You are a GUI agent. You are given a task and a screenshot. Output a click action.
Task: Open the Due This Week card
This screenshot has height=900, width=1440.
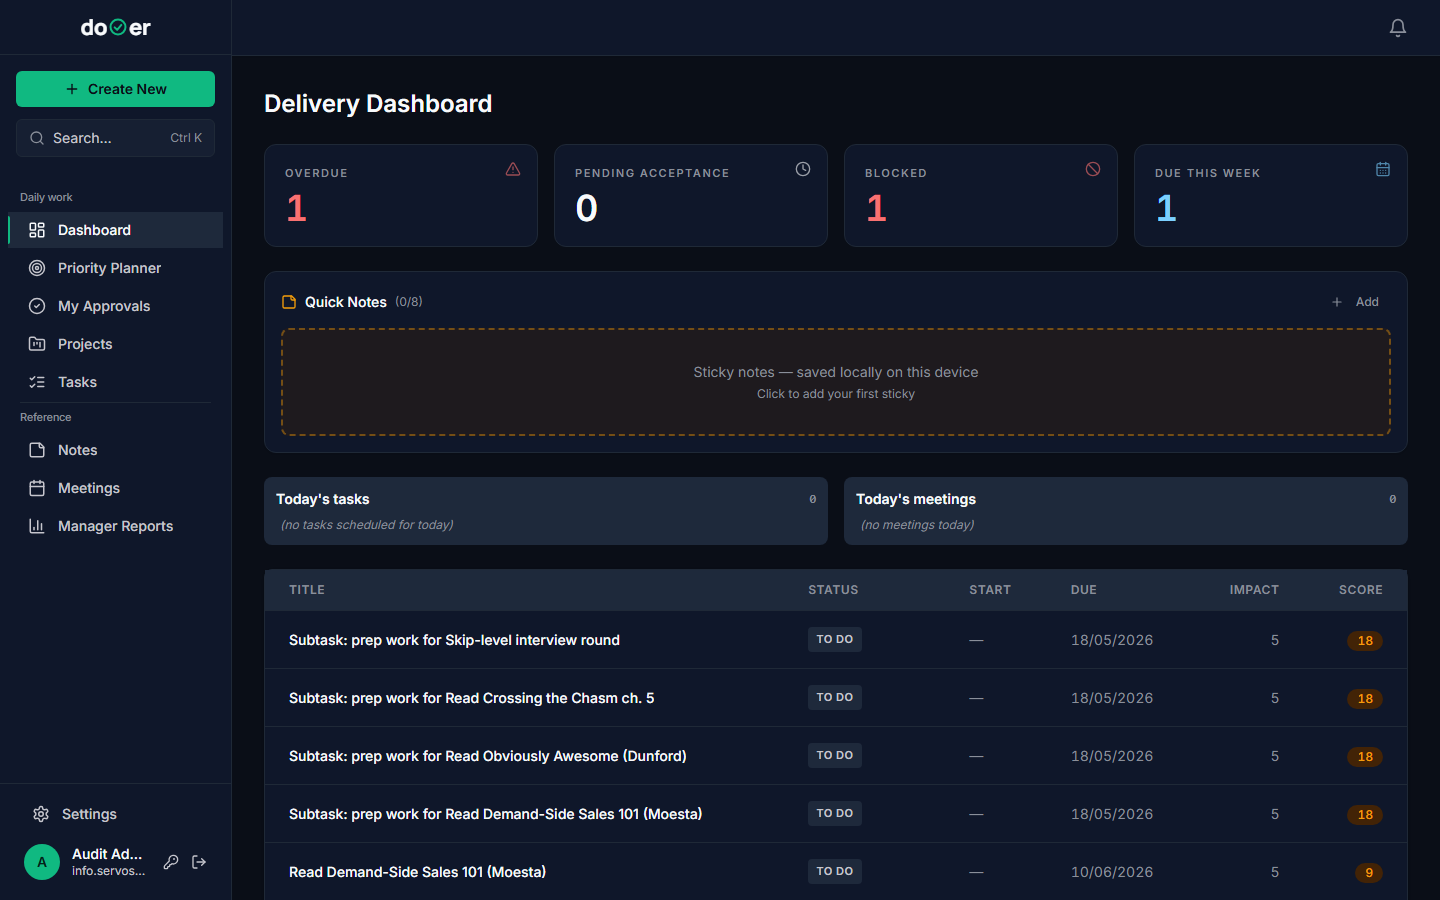pyautogui.click(x=1271, y=196)
